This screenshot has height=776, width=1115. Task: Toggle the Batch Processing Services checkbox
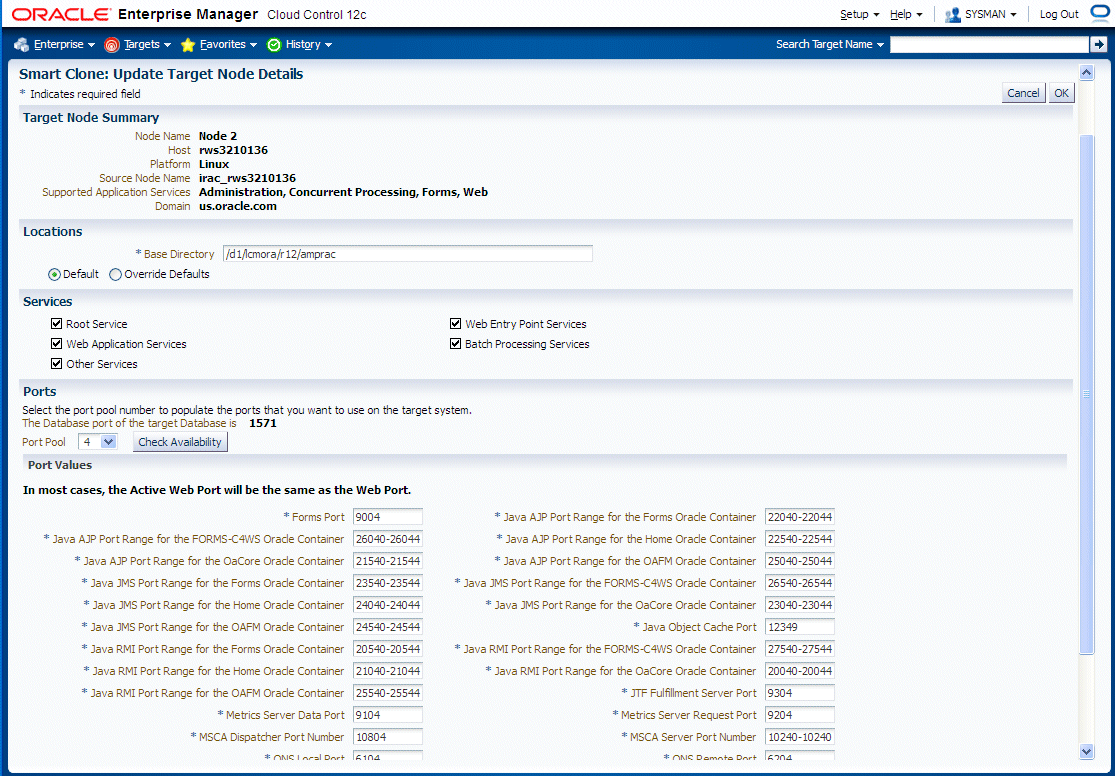coord(455,344)
